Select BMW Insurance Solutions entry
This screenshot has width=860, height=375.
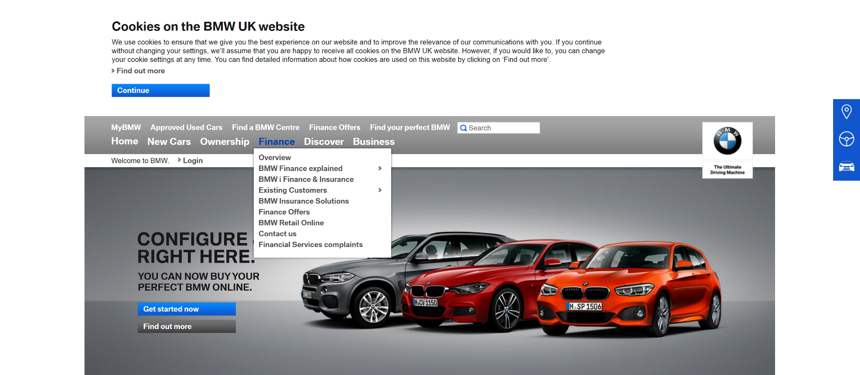[303, 201]
